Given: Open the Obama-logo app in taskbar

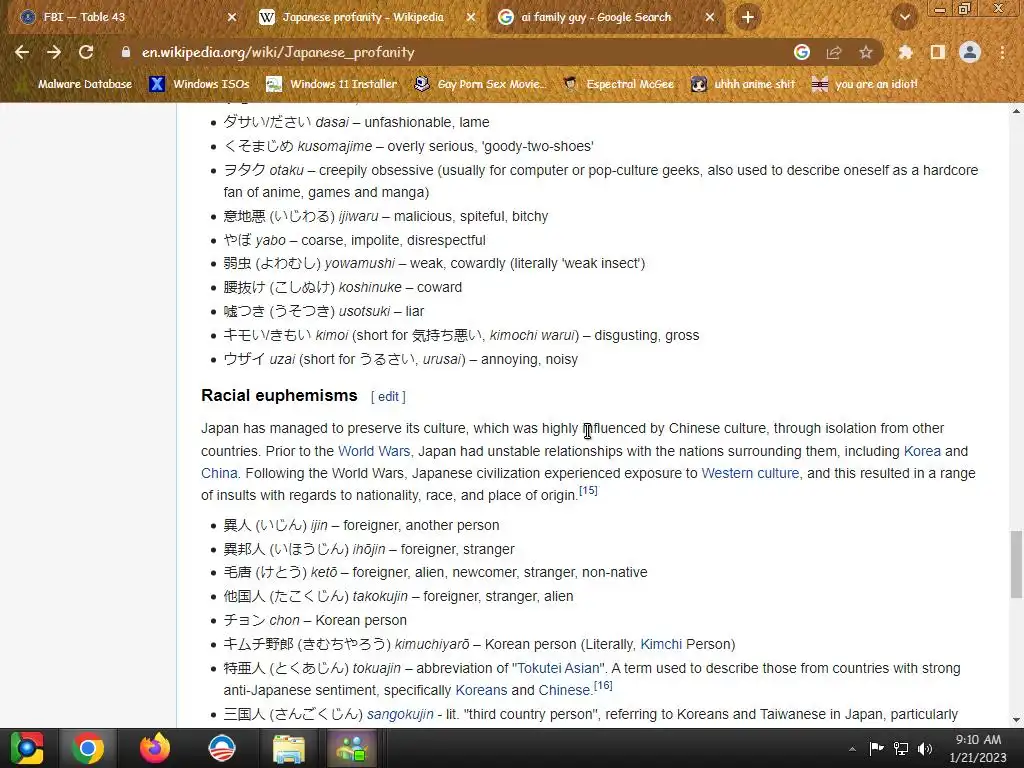Looking at the screenshot, I should (x=222, y=748).
